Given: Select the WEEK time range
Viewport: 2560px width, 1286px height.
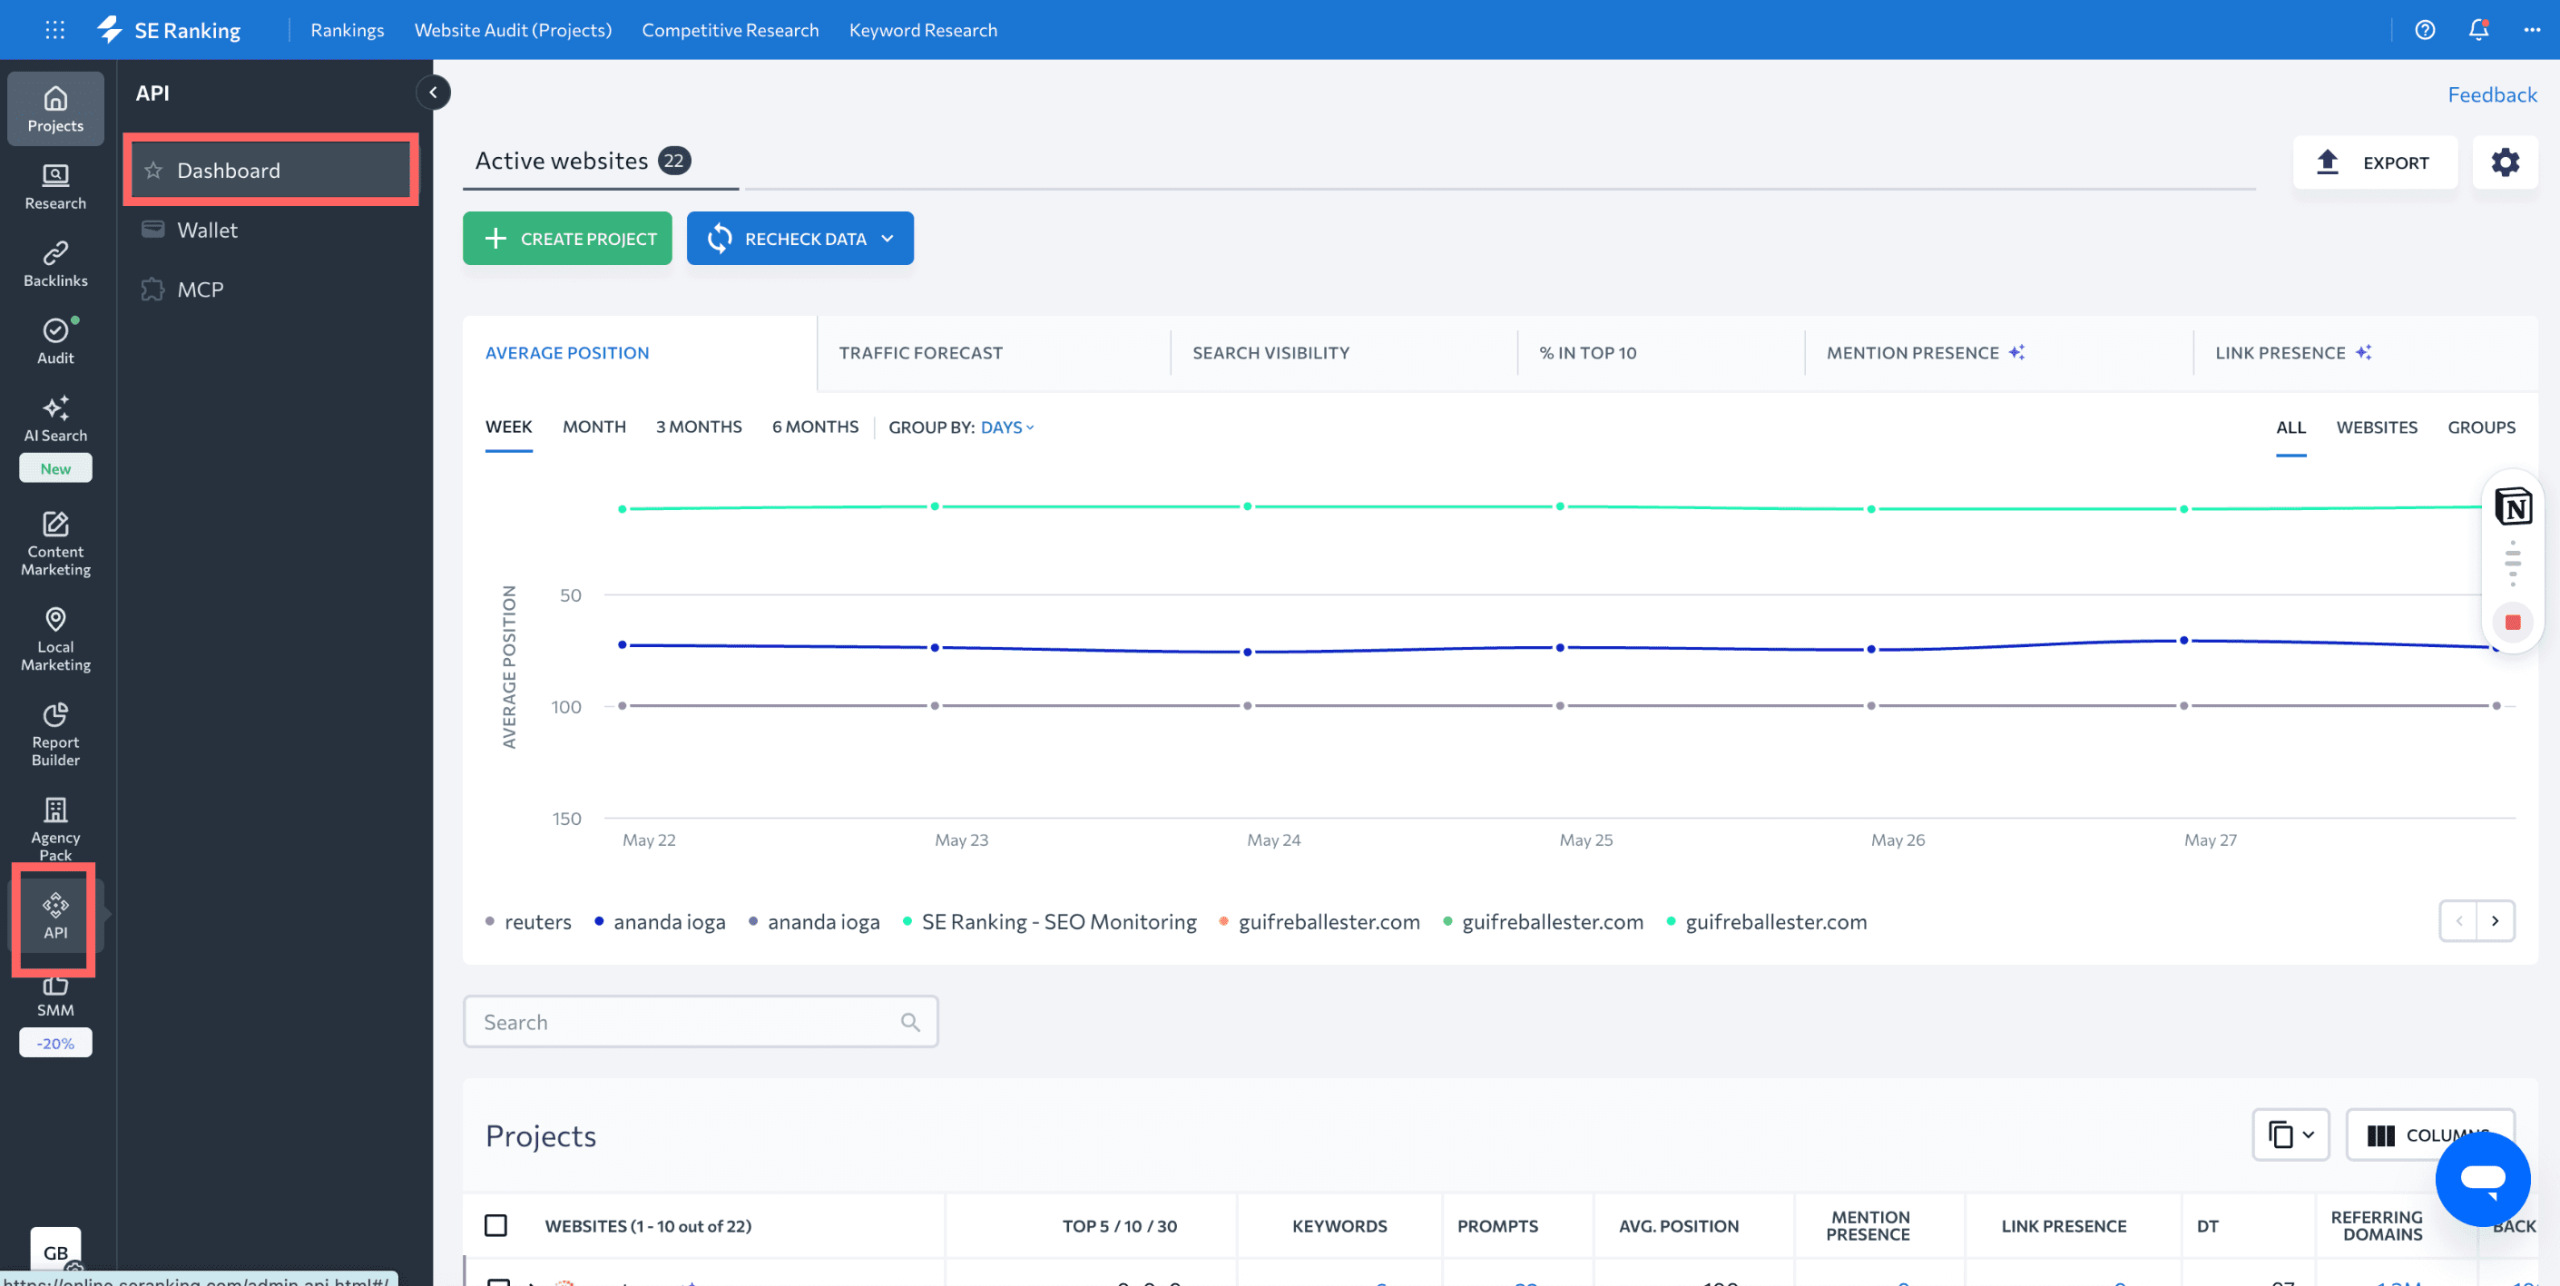Looking at the screenshot, I should point(509,427).
